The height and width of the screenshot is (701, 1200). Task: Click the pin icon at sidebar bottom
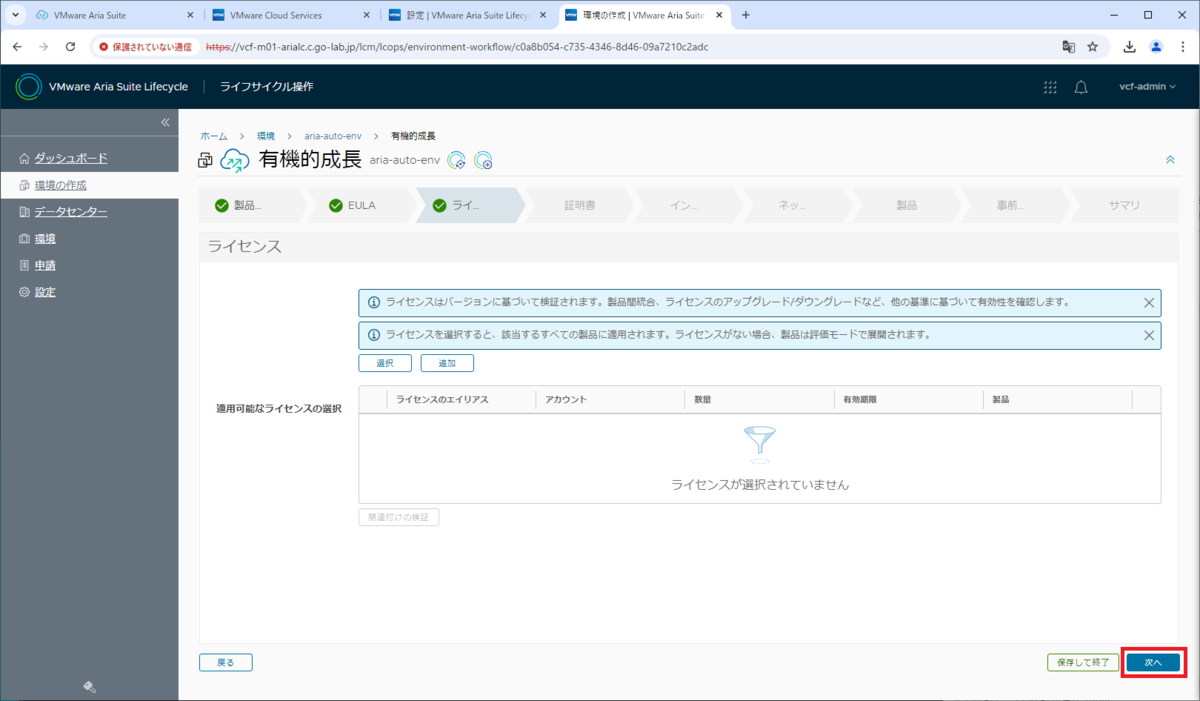(89, 686)
